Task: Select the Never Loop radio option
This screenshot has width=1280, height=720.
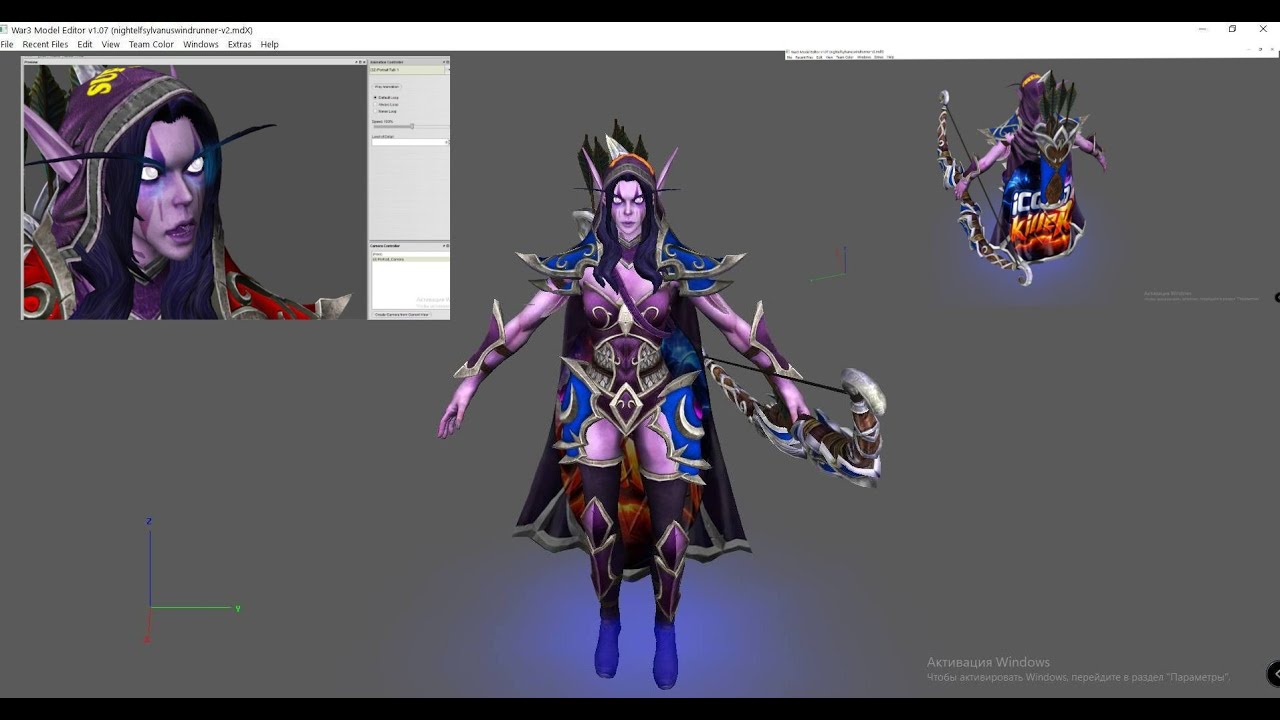Action: (x=385, y=111)
